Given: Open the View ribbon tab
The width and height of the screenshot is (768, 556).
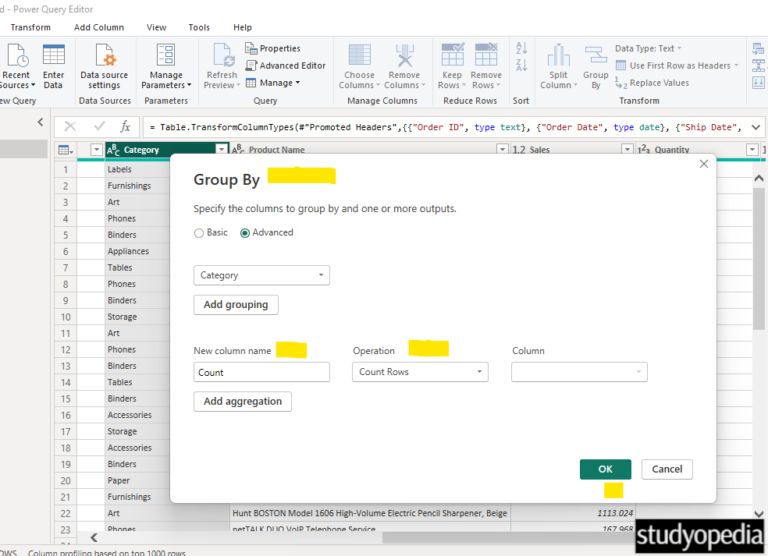Looking at the screenshot, I should point(156,27).
